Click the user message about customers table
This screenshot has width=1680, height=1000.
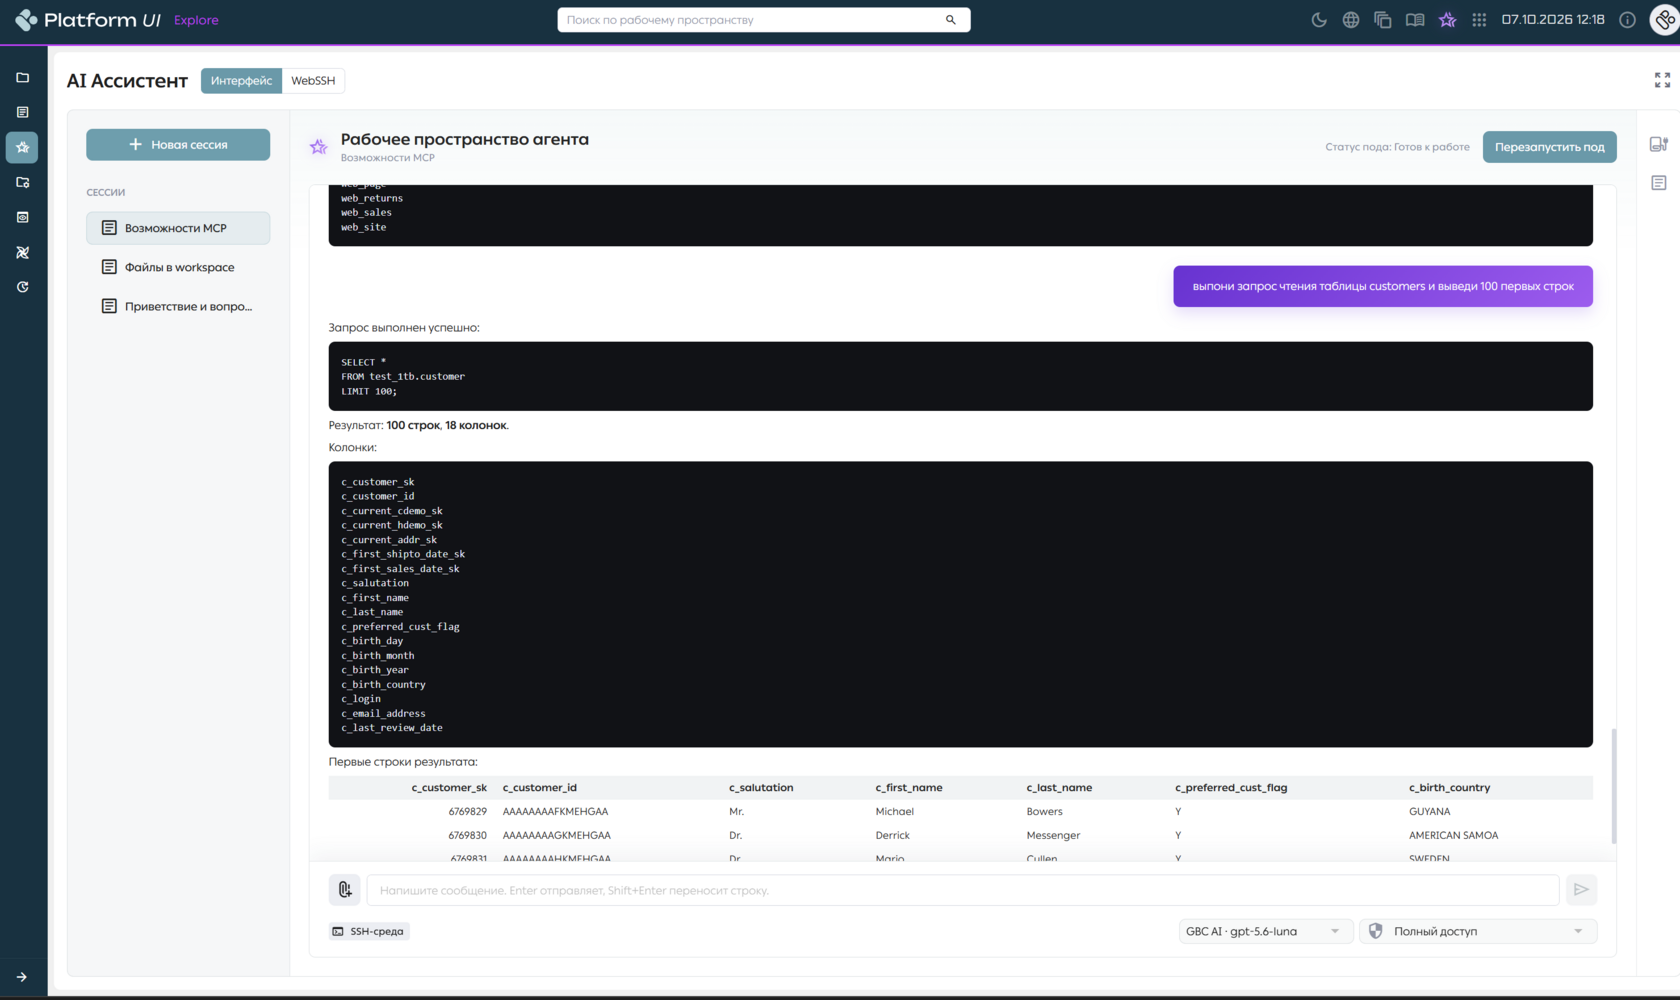click(1383, 286)
